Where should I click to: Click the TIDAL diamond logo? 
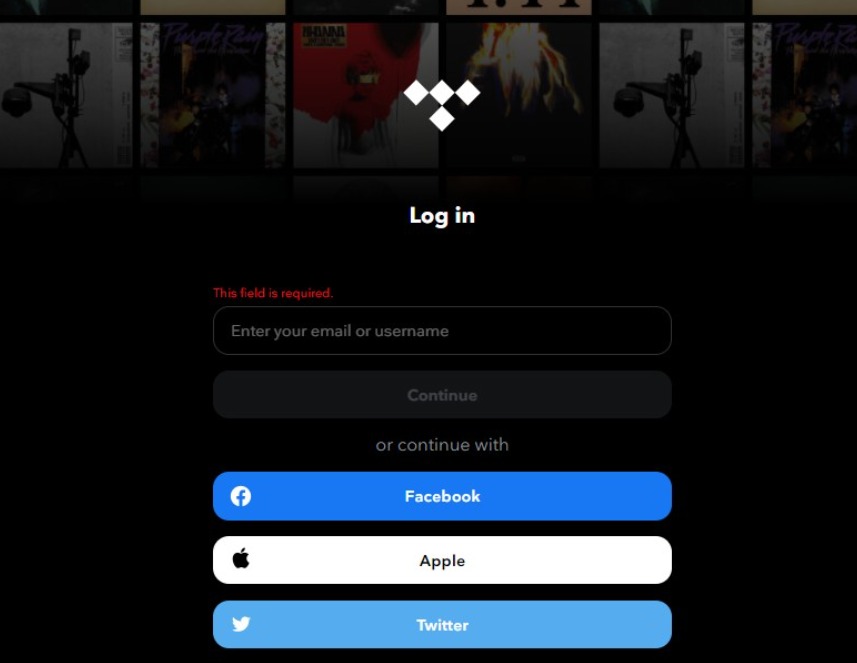442,105
